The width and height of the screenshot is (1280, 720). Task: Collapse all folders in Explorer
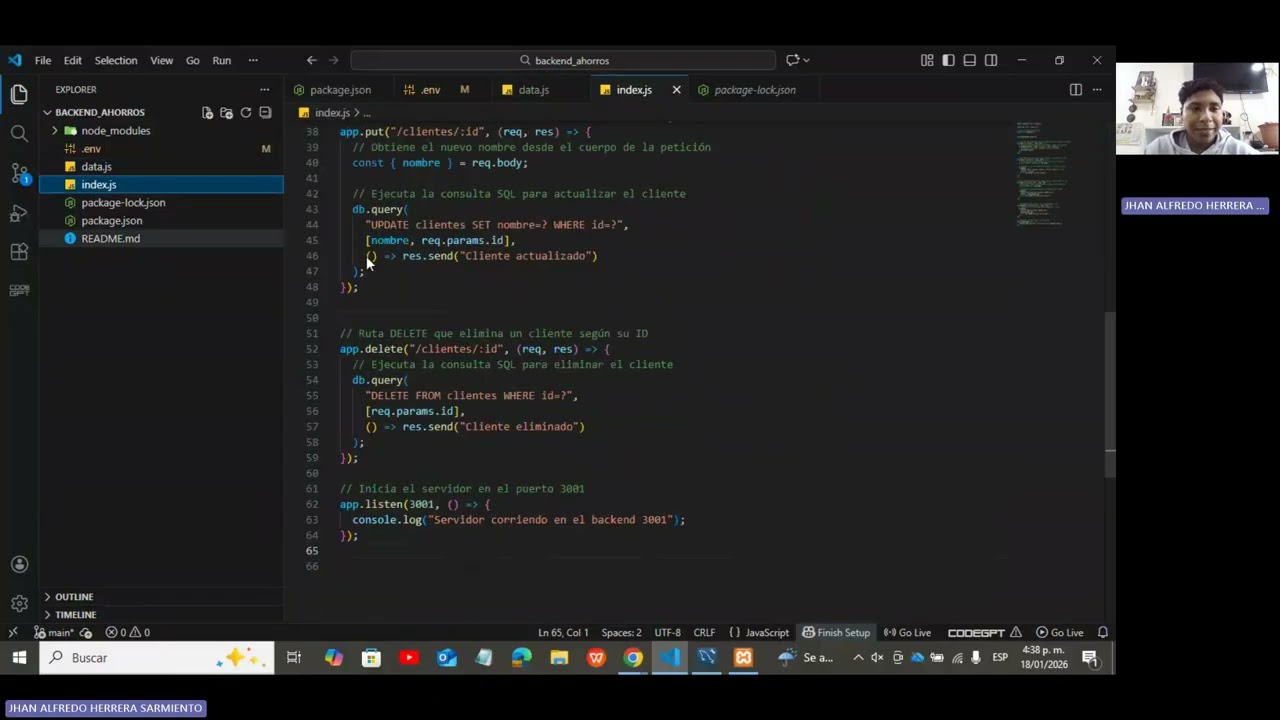(265, 113)
